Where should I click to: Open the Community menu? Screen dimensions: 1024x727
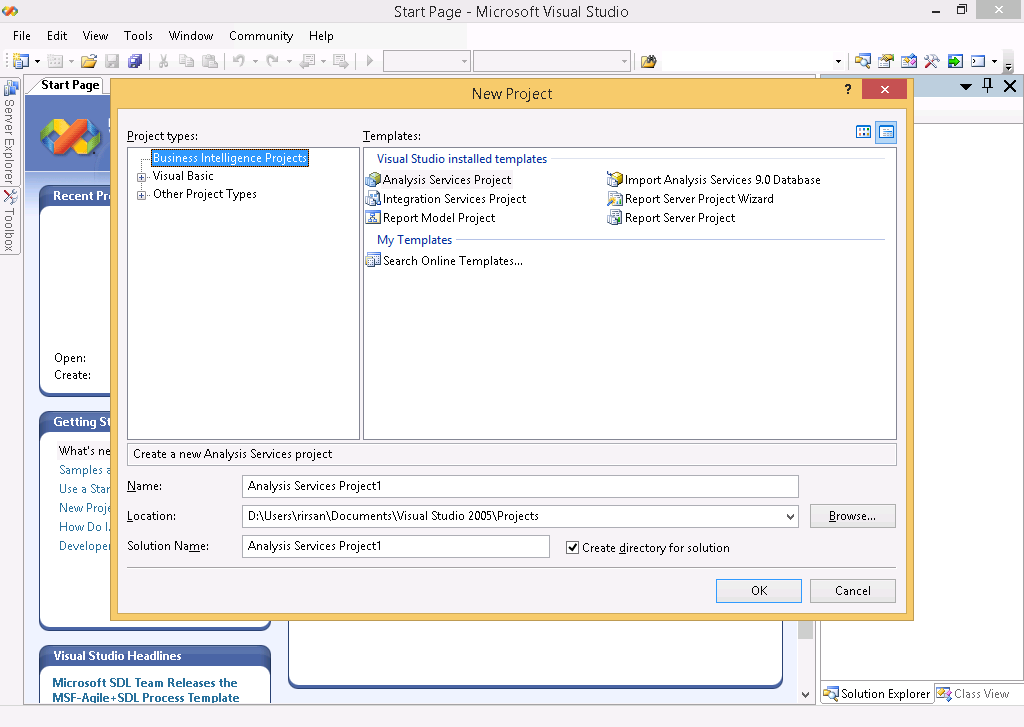[260, 35]
